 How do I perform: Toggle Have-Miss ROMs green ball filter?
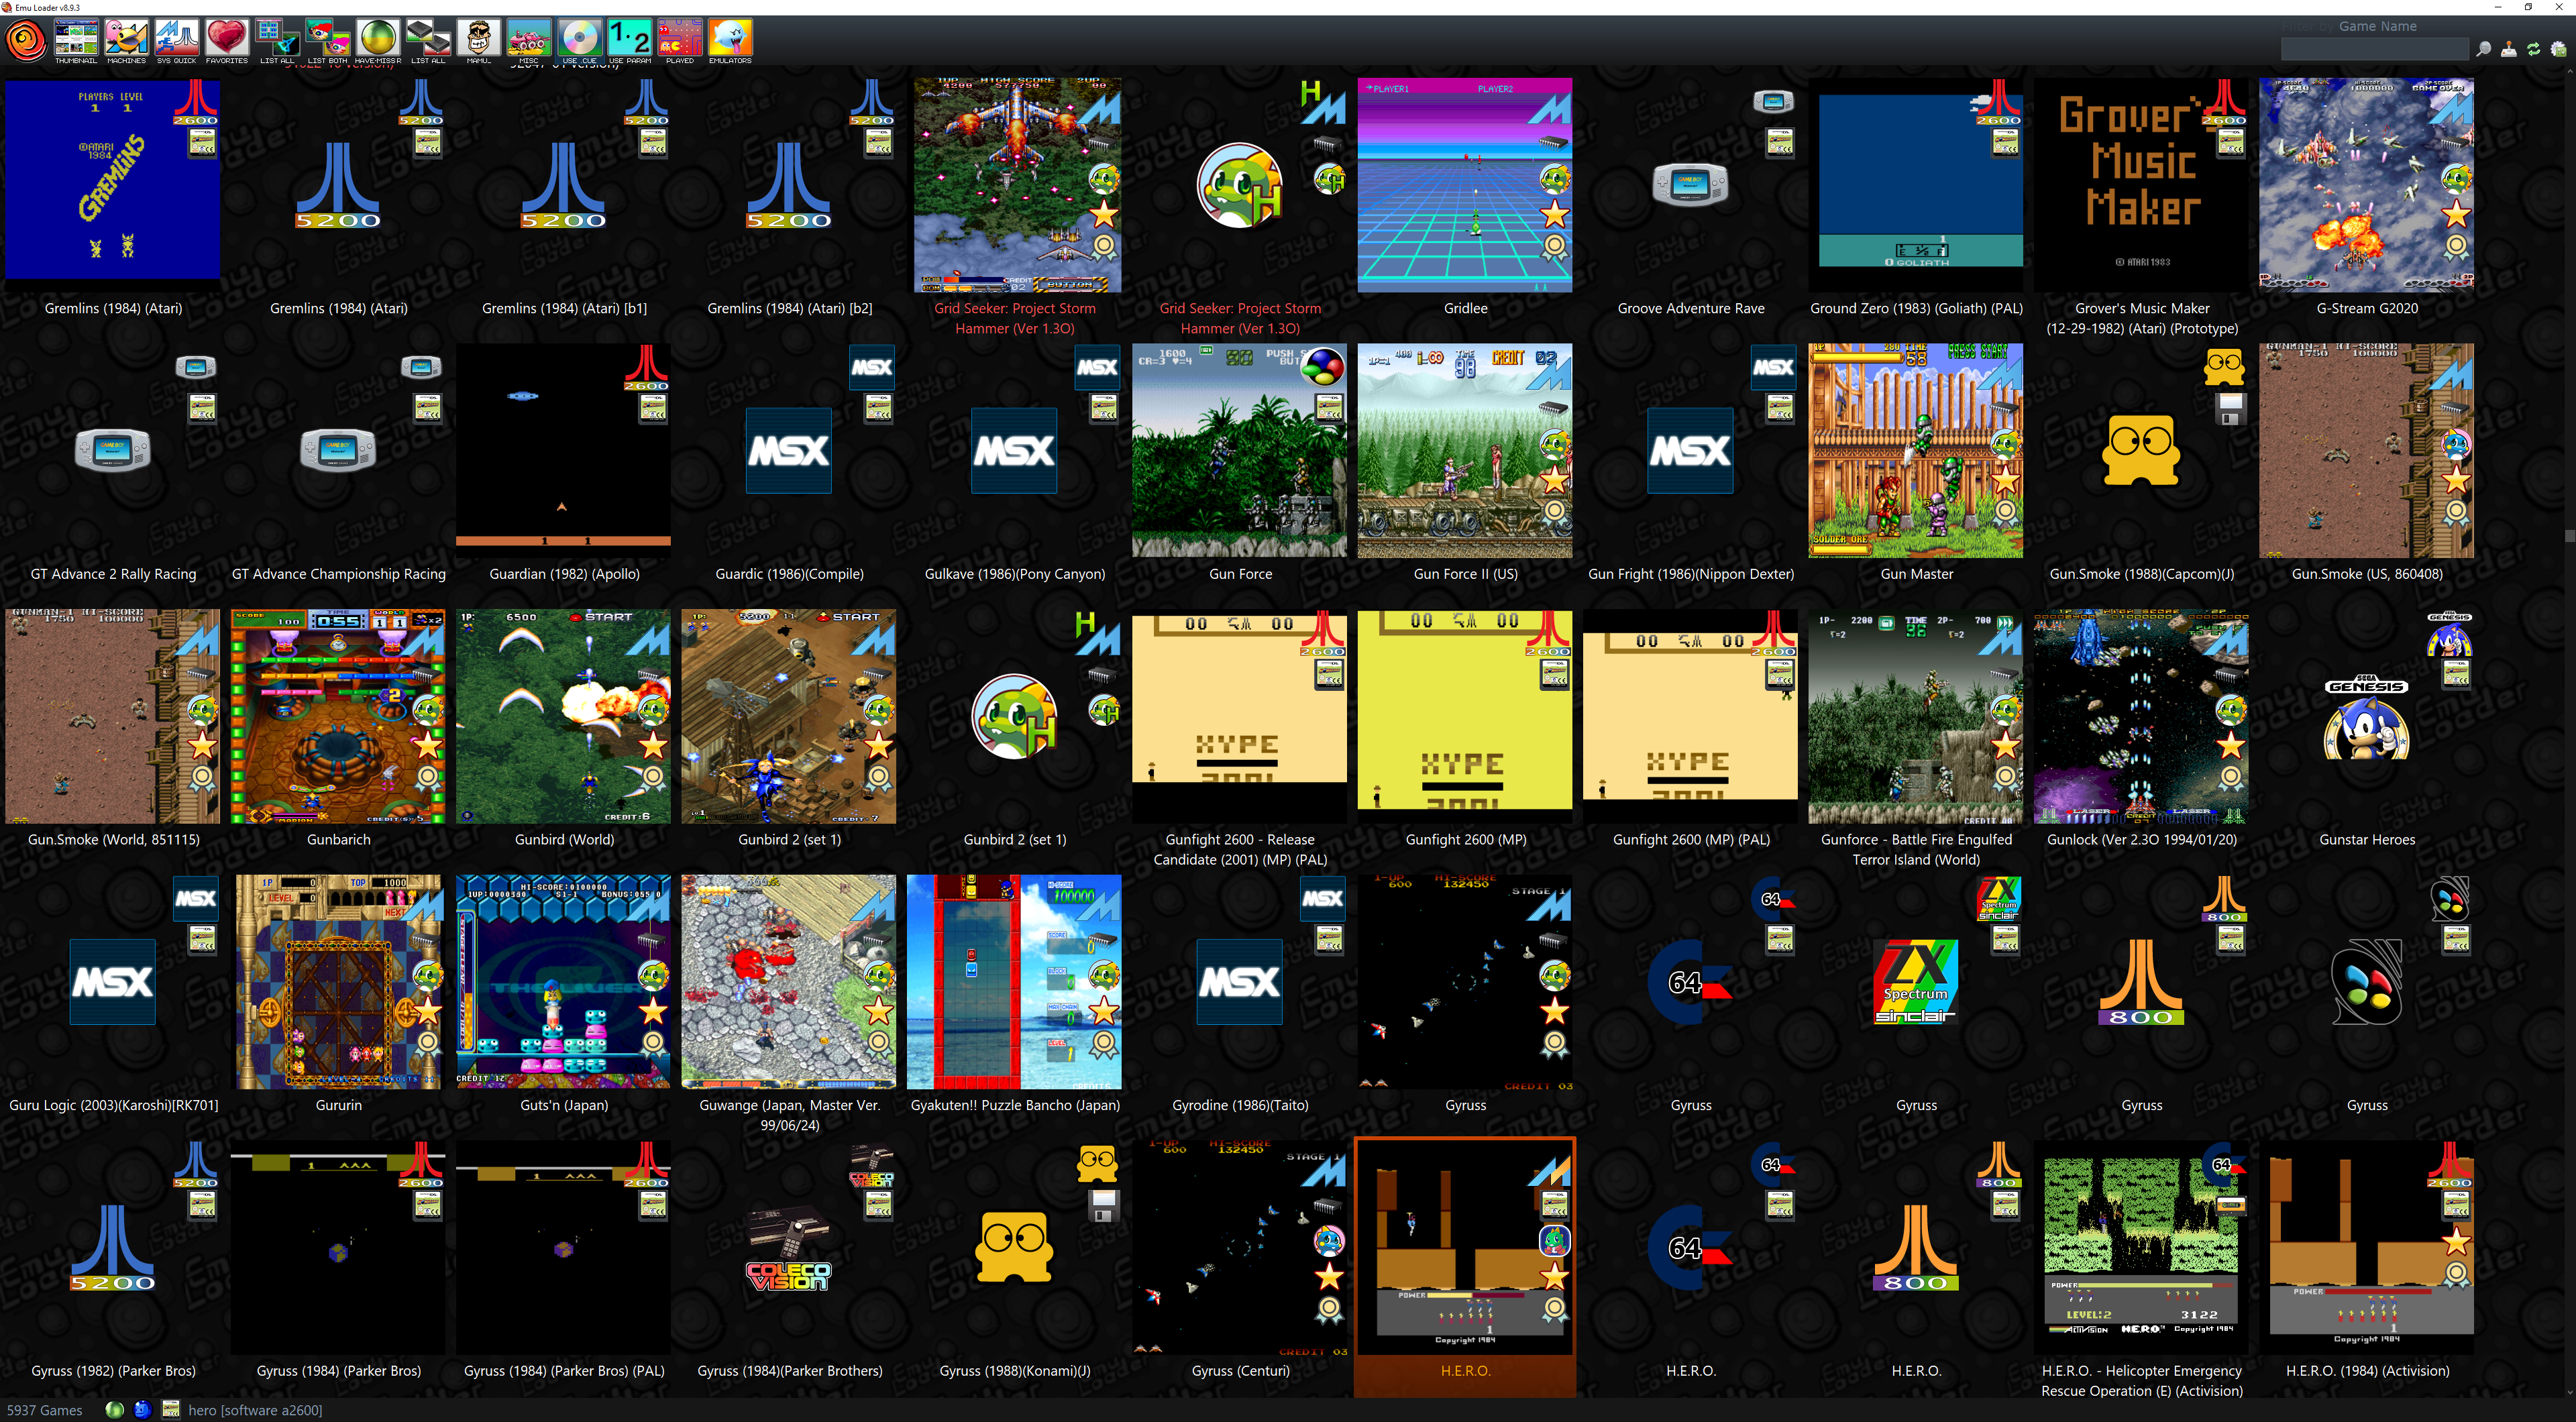[378, 39]
